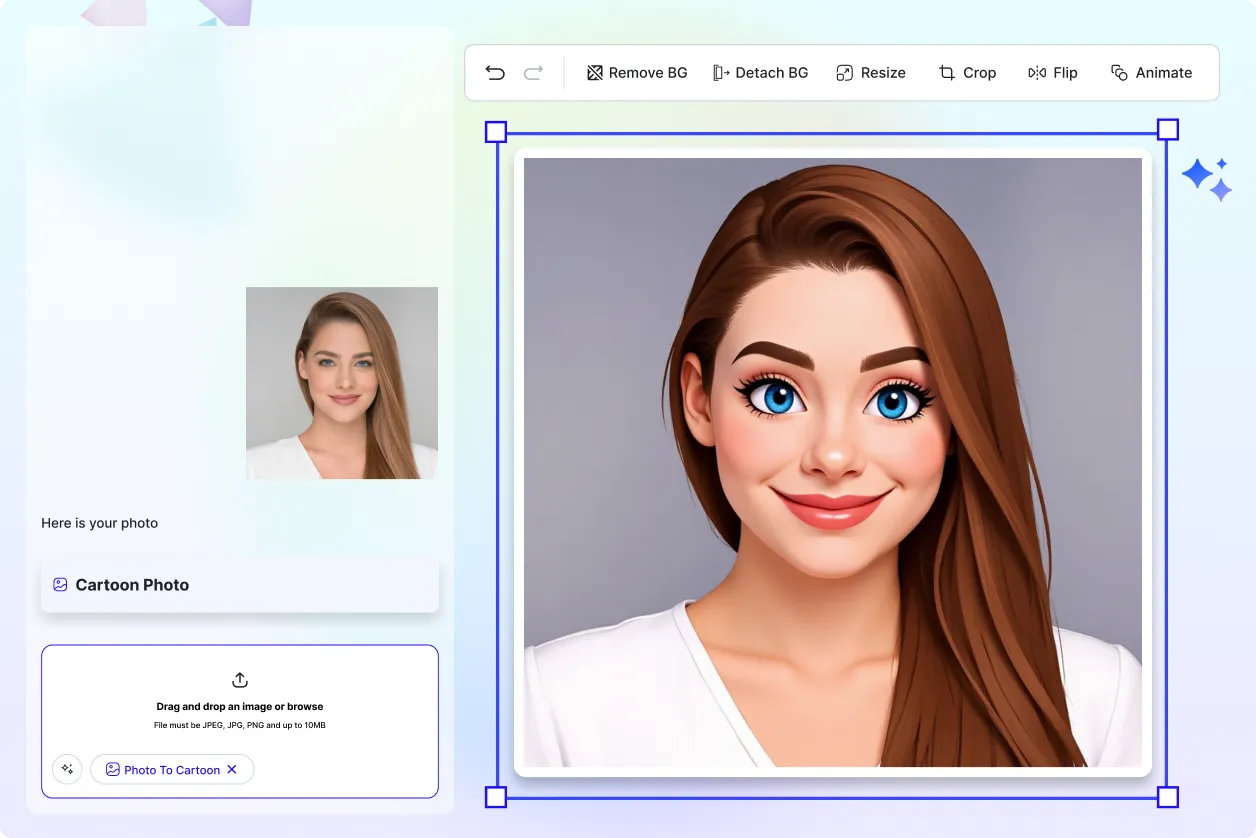Click the bottom-right selection handle
Viewport: 1256px width, 838px height.
[x=1168, y=796]
